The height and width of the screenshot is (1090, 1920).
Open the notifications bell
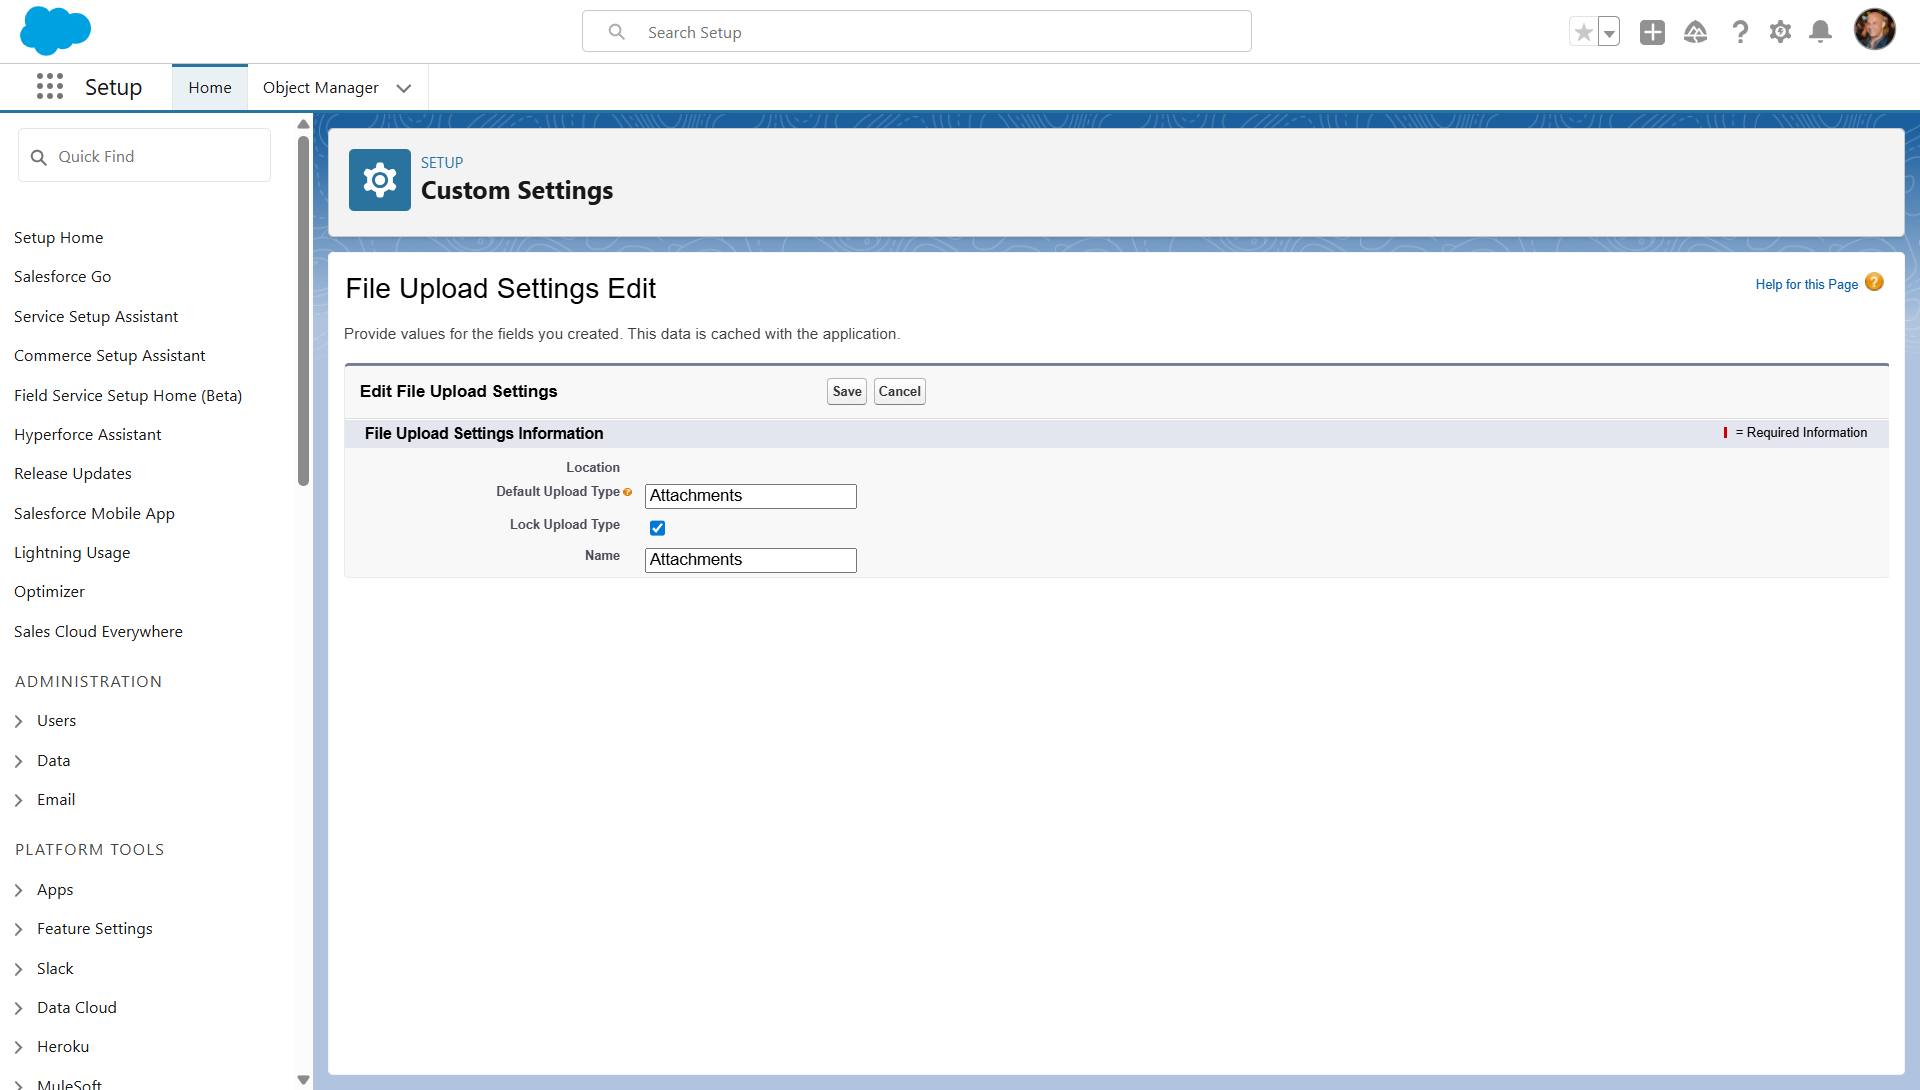tap(1821, 32)
